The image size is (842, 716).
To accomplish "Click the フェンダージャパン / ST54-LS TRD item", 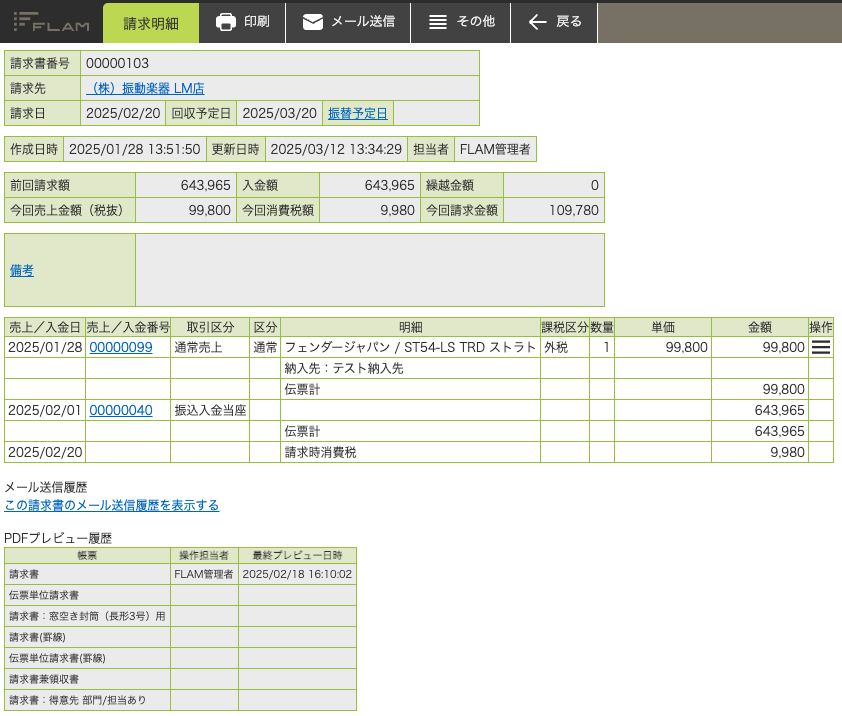I will click(410, 348).
